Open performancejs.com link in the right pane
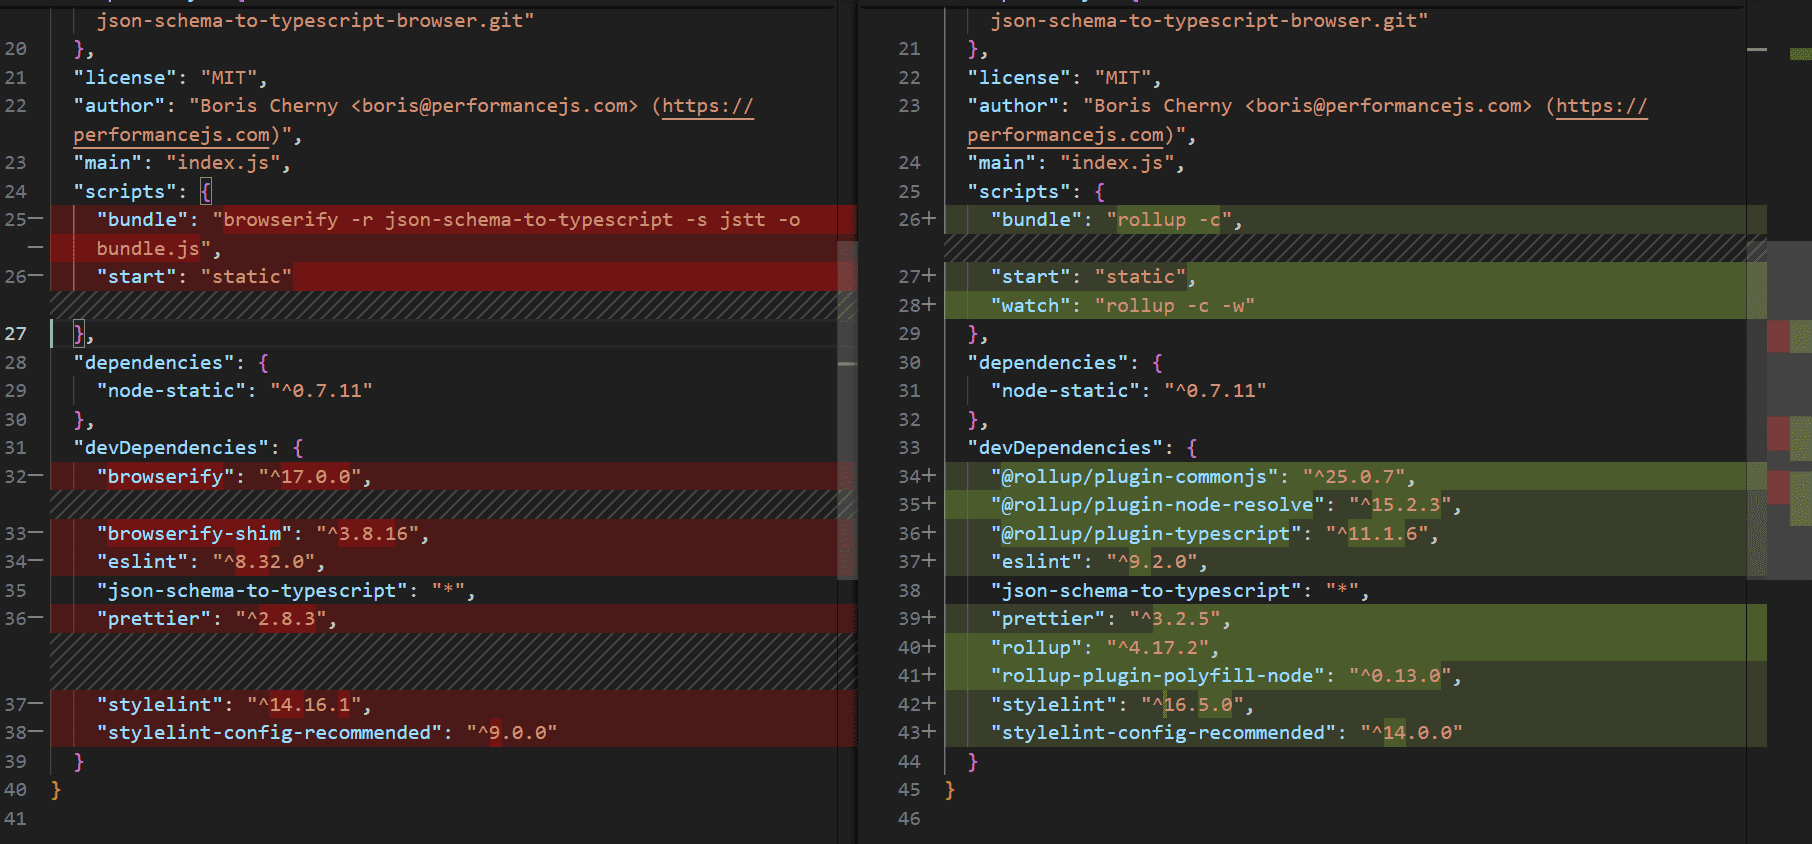1812x844 pixels. coord(1065,135)
